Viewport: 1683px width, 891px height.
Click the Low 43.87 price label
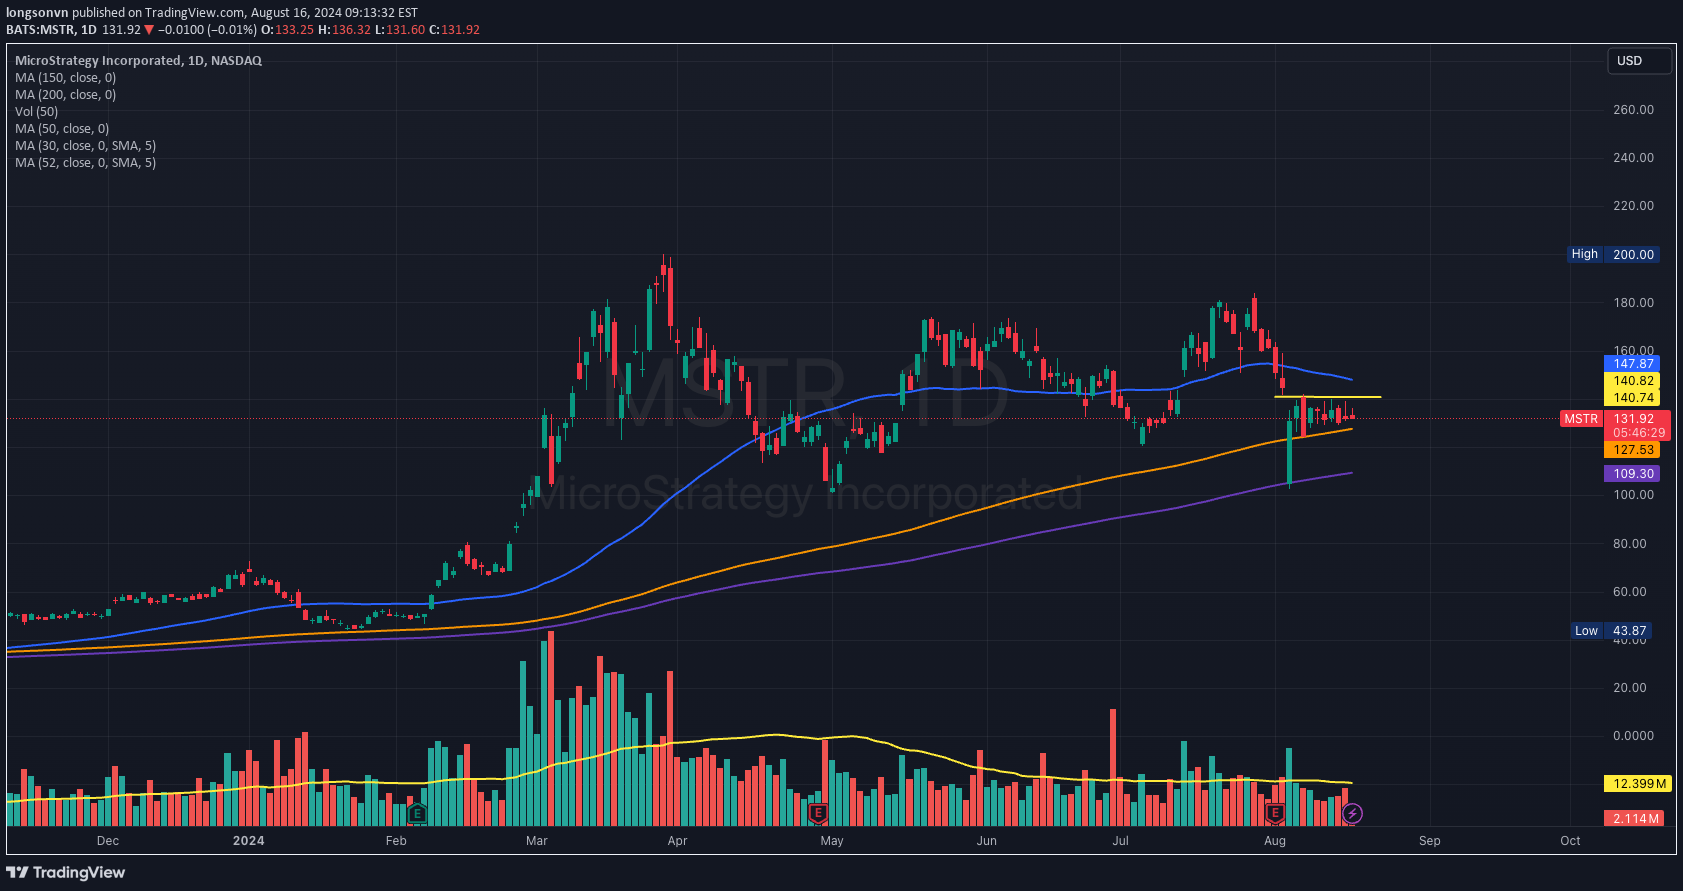coord(1611,631)
